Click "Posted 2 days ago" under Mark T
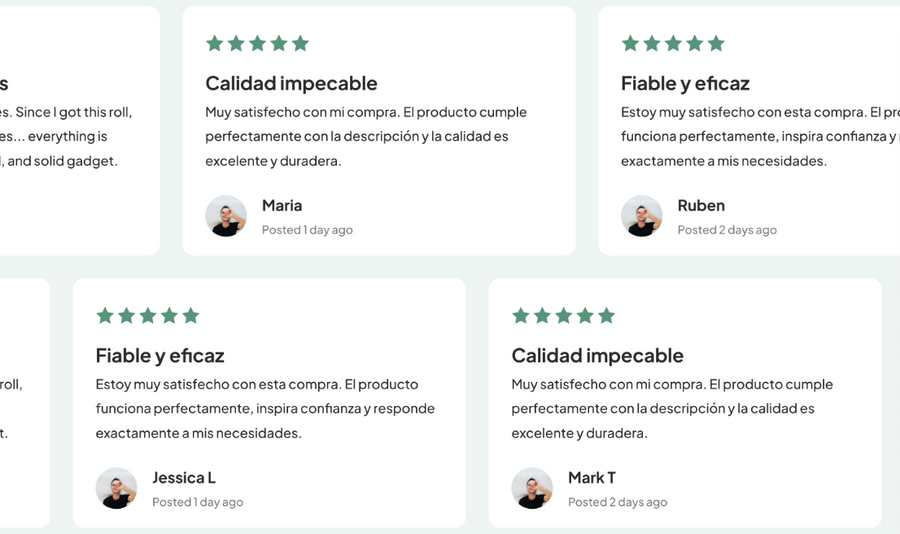Screen dimensions: 900x534 tap(617, 502)
